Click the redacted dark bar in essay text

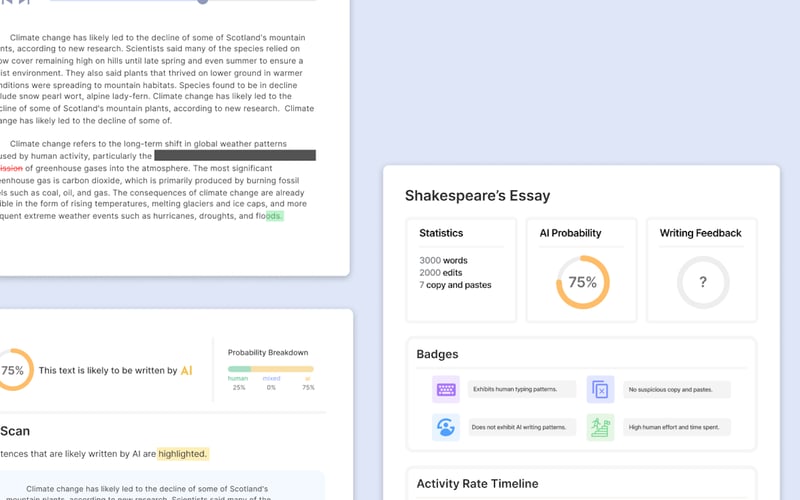click(x=235, y=155)
